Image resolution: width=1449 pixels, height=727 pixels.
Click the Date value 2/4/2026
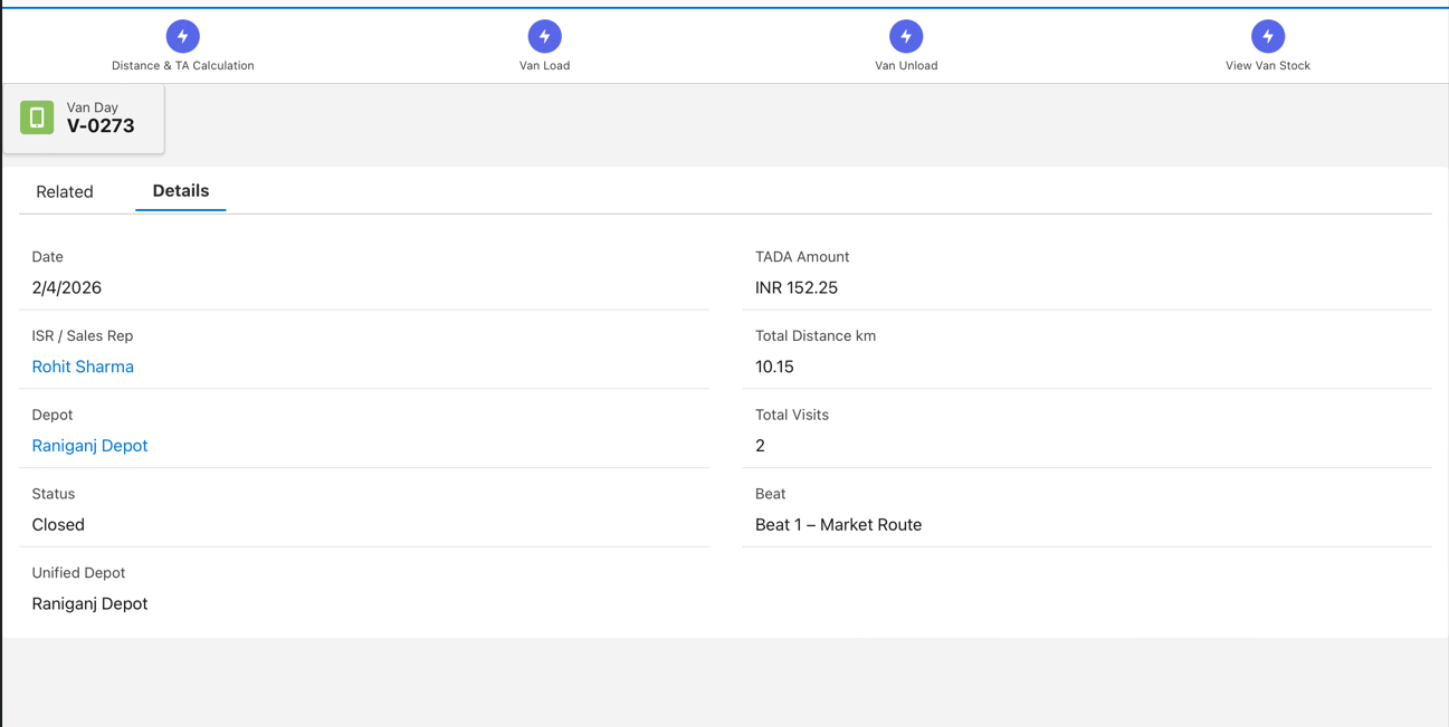point(67,288)
